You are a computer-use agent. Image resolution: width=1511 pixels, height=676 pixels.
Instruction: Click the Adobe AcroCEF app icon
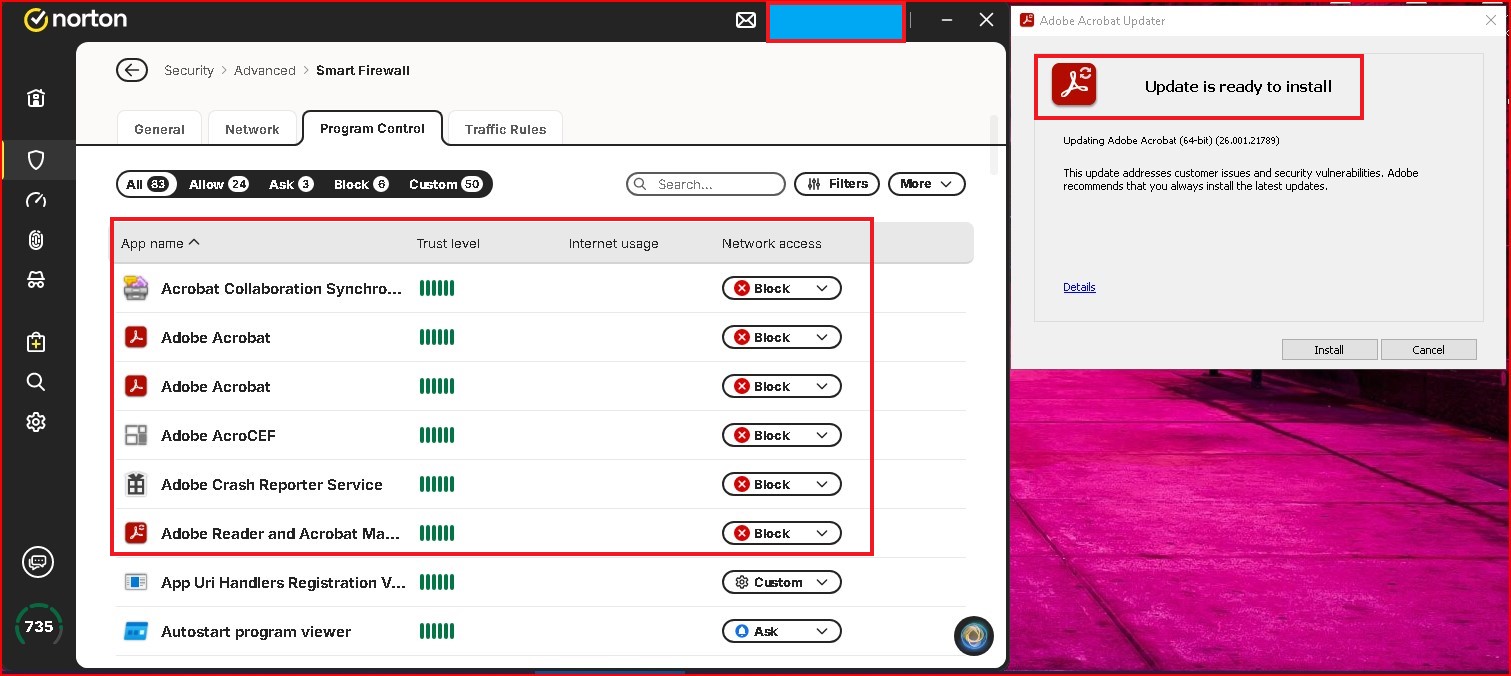click(x=136, y=436)
